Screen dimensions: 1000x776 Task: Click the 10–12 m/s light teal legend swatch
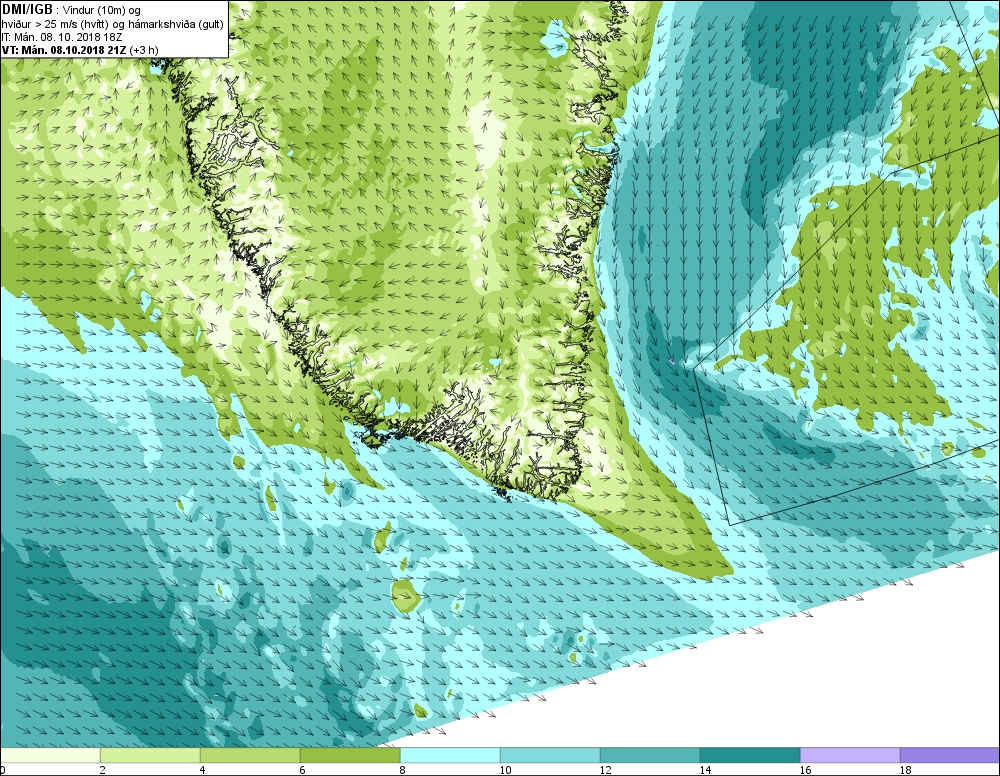[x=550, y=756]
